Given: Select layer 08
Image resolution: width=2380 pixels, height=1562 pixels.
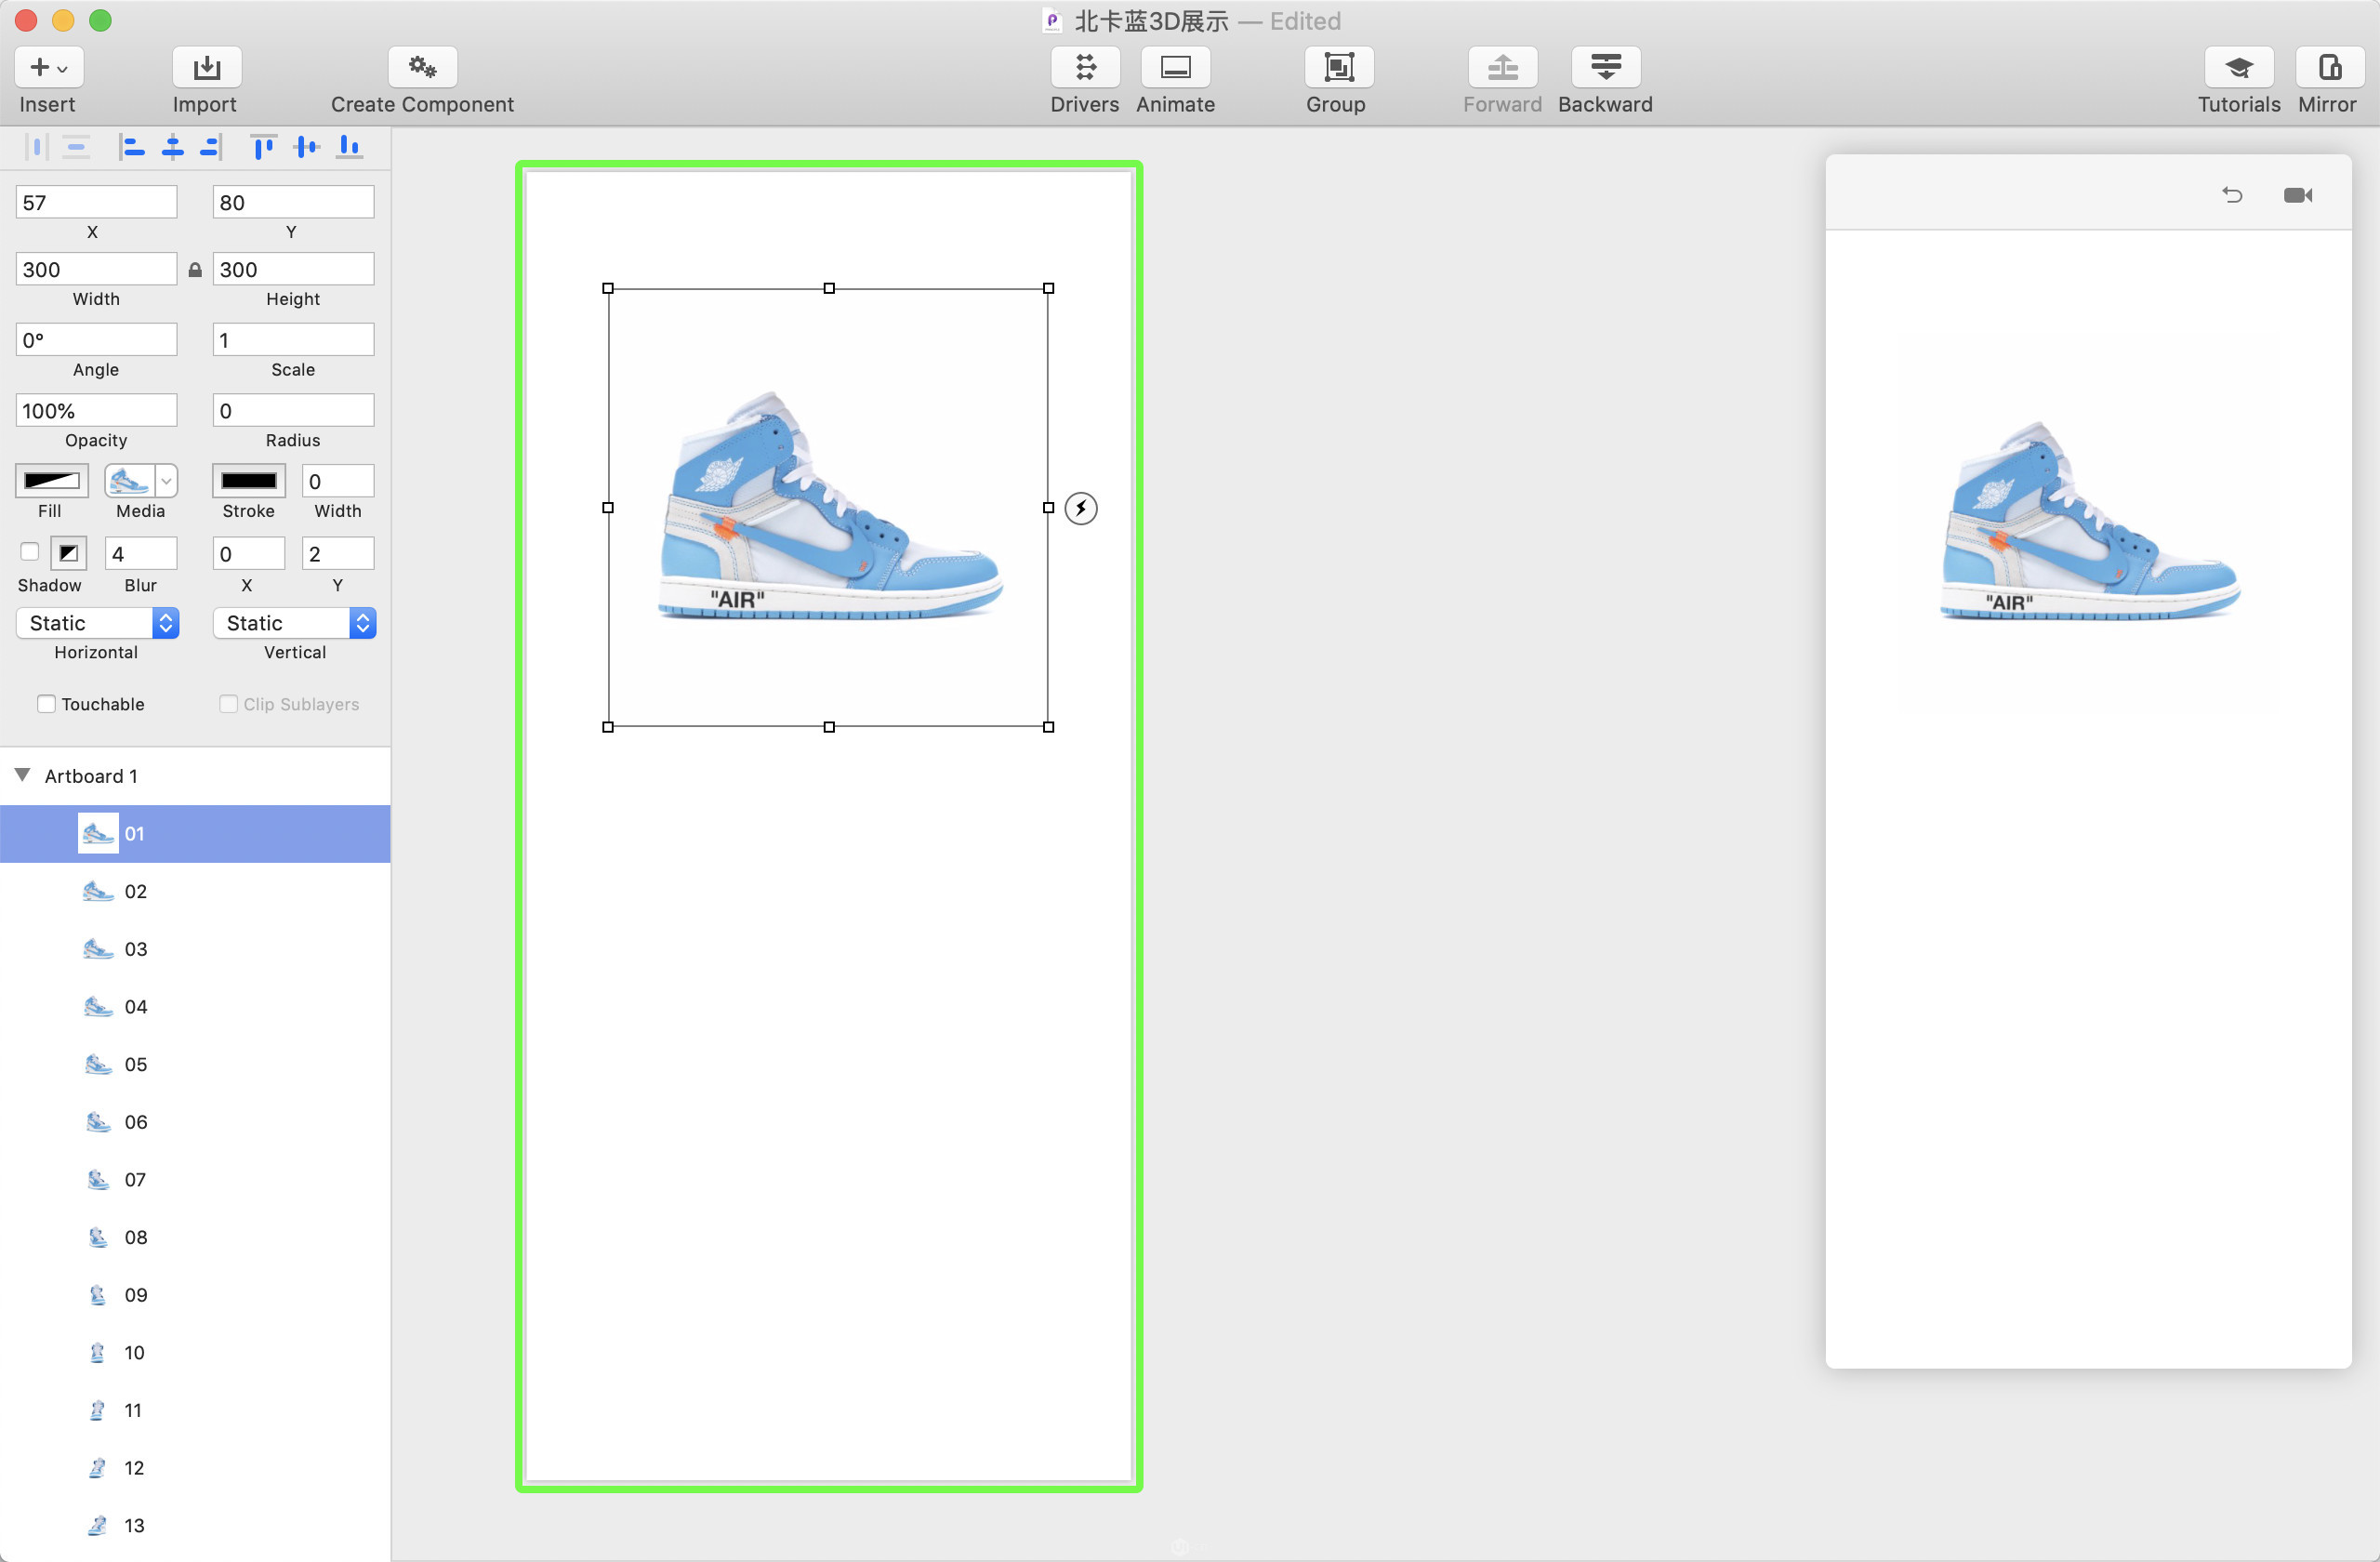Looking at the screenshot, I should (x=195, y=1238).
